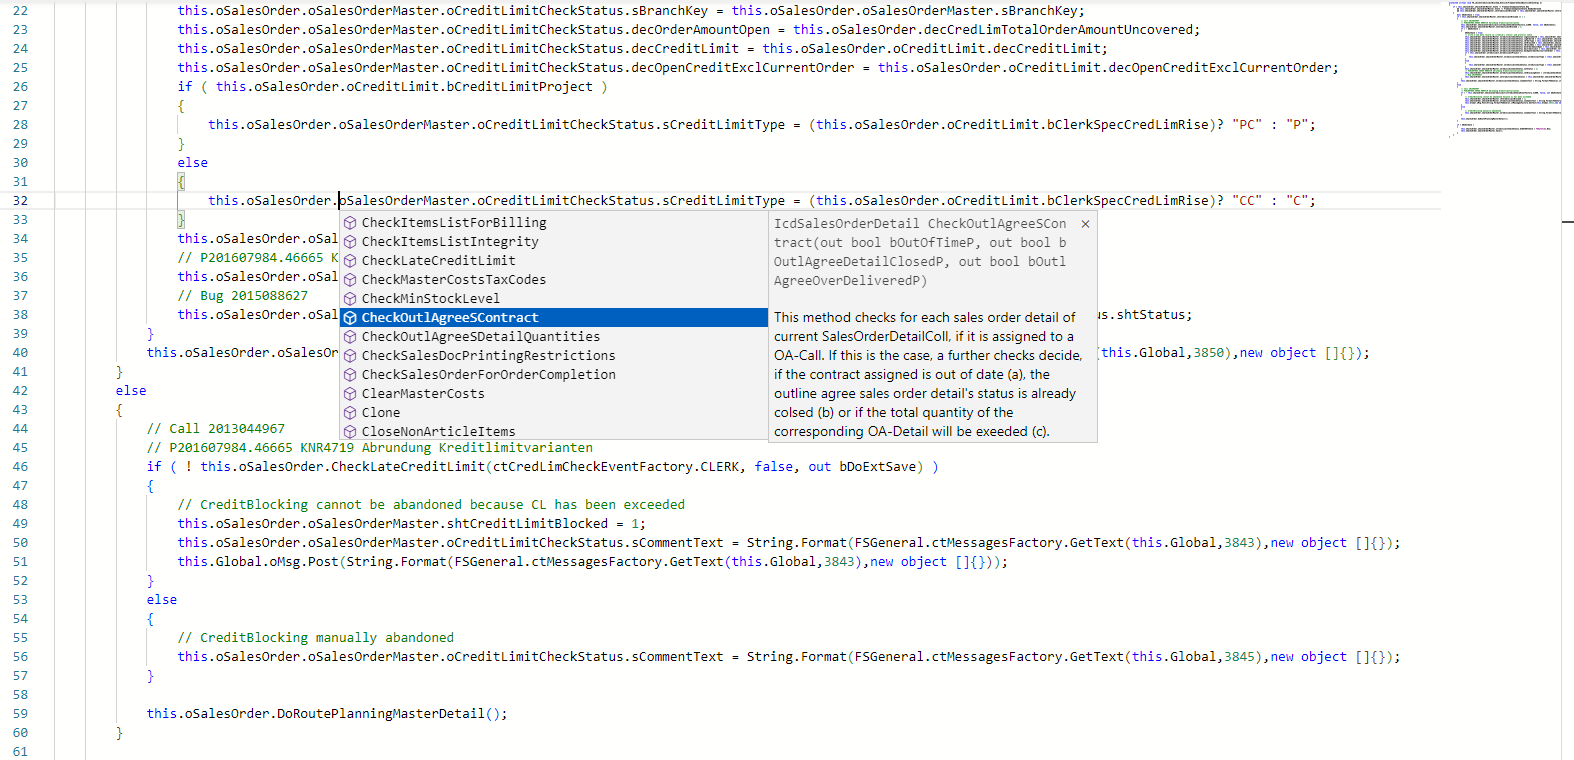Choose the Clone suggestion entry
Image resolution: width=1574 pixels, height=760 pixels.
(553, 413)
